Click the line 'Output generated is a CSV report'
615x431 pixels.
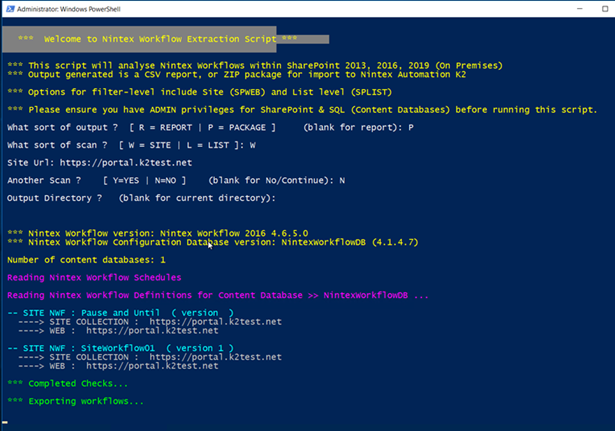pyautogui.click(x=237, y=74)
